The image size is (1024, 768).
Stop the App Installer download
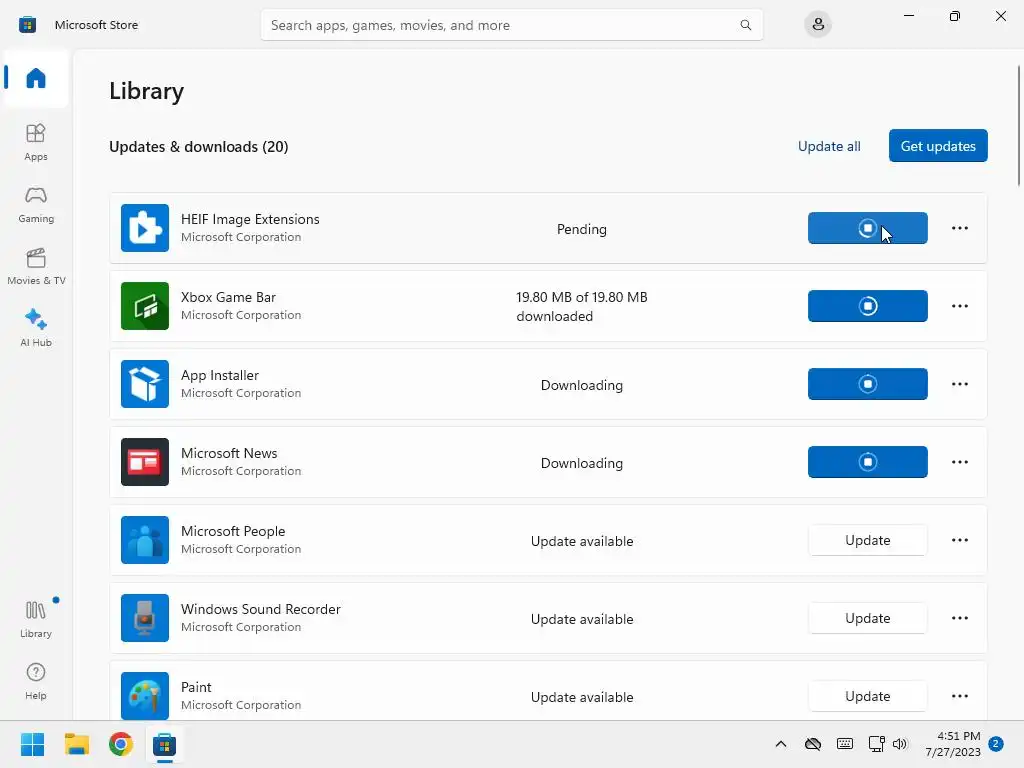click(x=867, y=384)
